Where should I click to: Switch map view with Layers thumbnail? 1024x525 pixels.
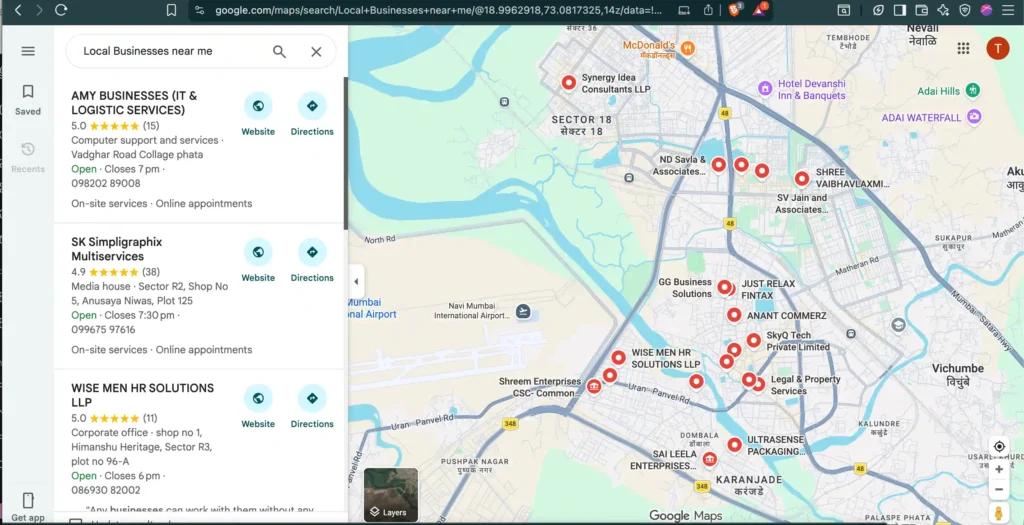pyautogui.click(x=391, y=494)
